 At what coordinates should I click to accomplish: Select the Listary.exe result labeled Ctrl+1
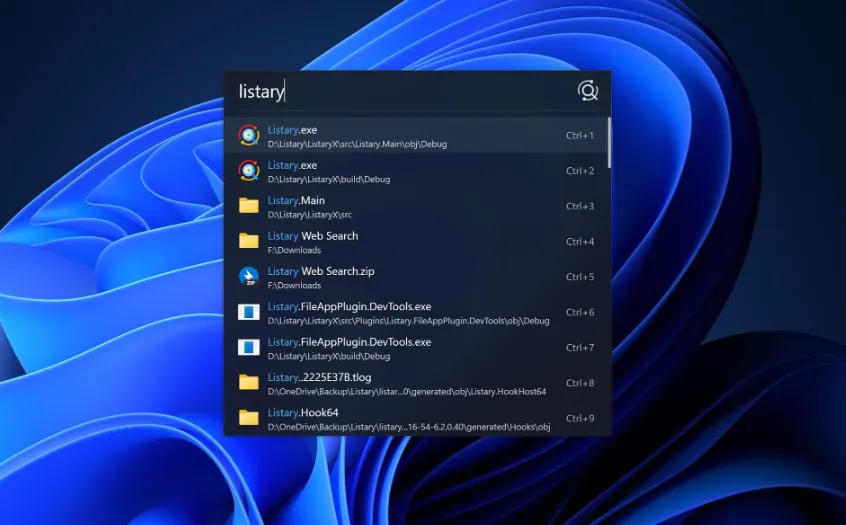coord(415,135)
